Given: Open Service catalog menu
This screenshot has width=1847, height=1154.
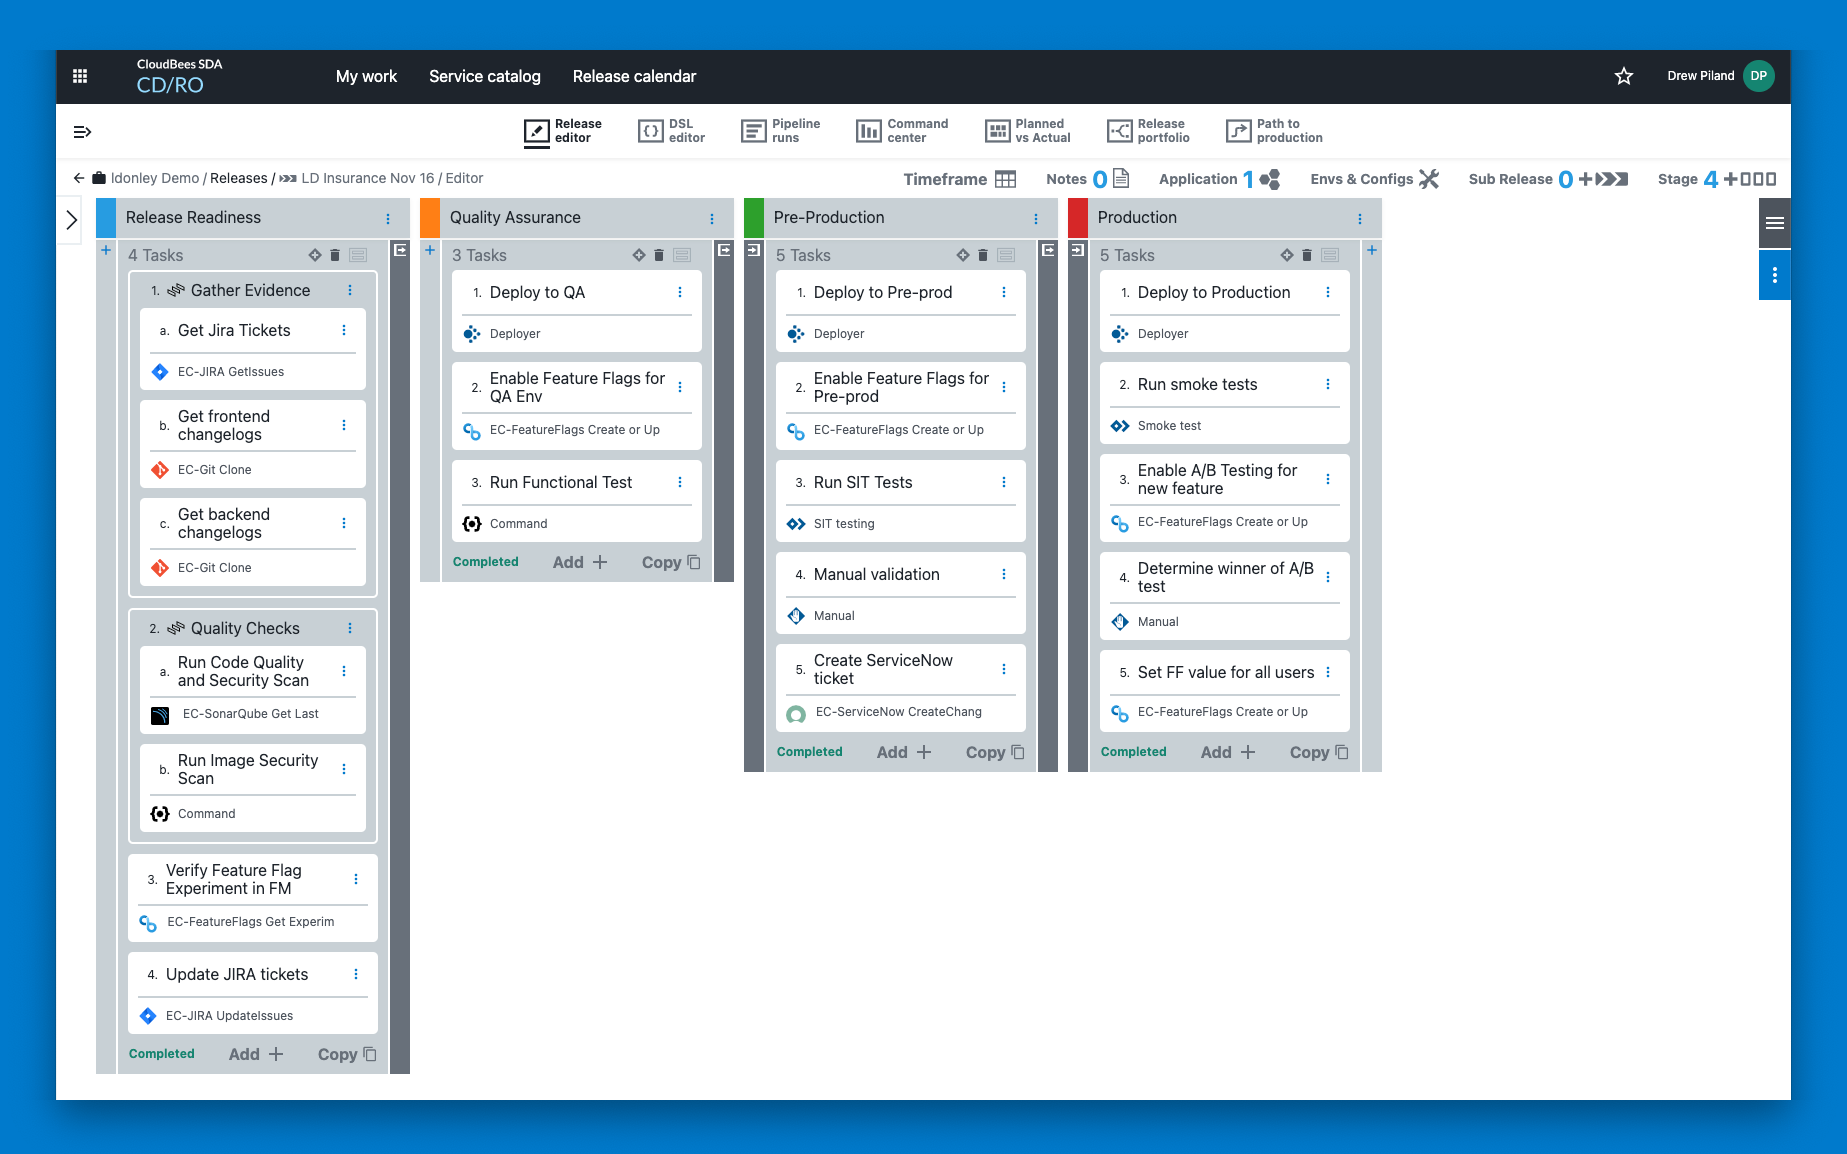Looking at the screenshot, I should point(485,76).
